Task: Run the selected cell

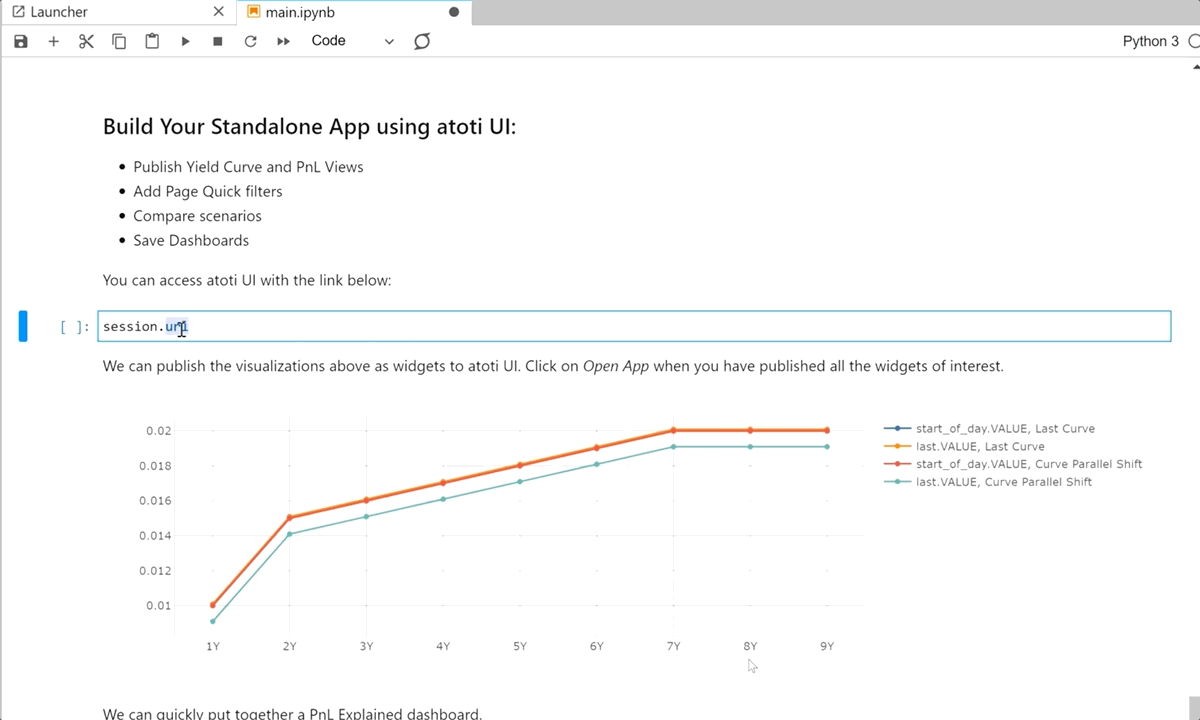Action: [185, 41]
